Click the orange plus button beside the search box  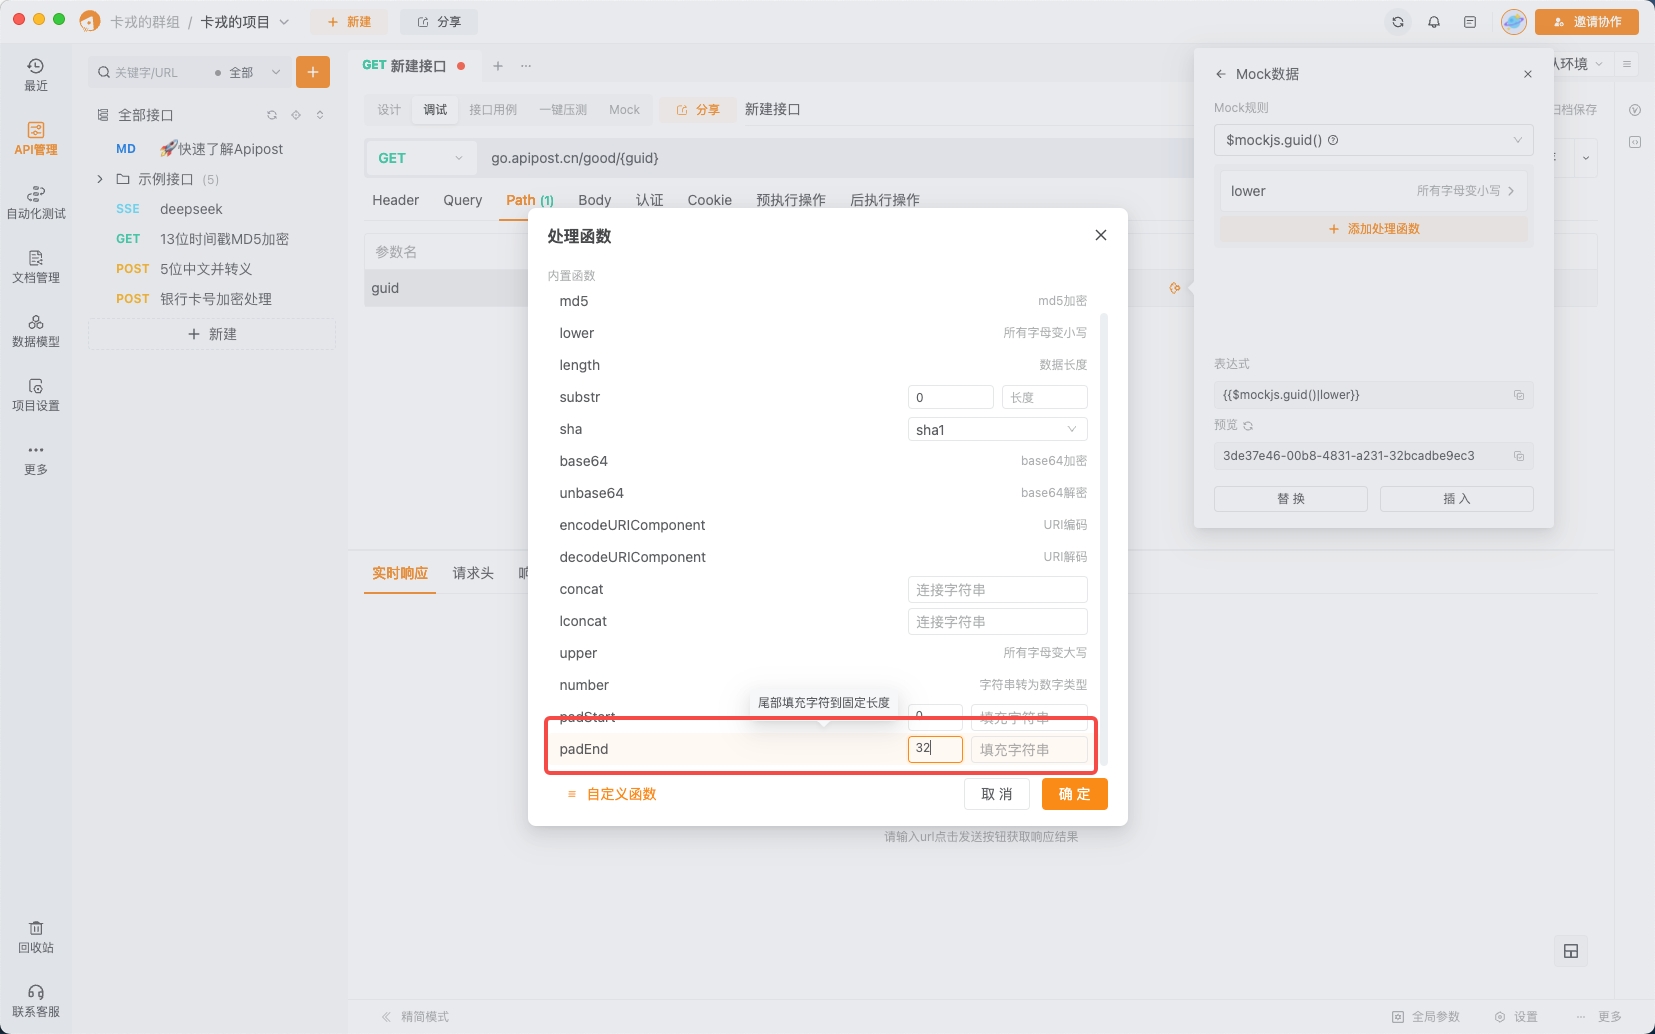click(313, 72)
